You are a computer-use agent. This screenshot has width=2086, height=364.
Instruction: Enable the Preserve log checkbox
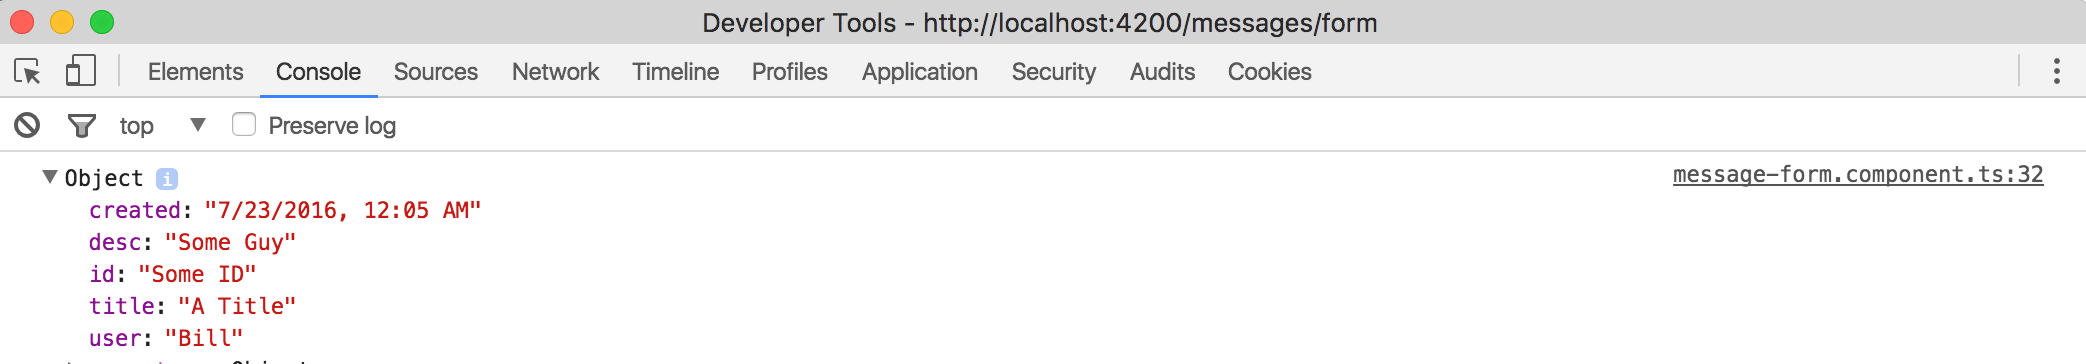[244, 124]
